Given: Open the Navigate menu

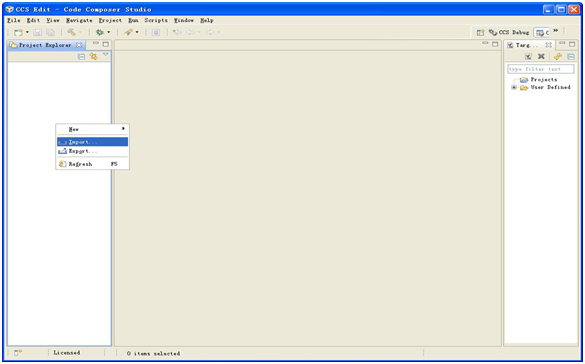Looking at the screenshot, I should coord(79,20).
